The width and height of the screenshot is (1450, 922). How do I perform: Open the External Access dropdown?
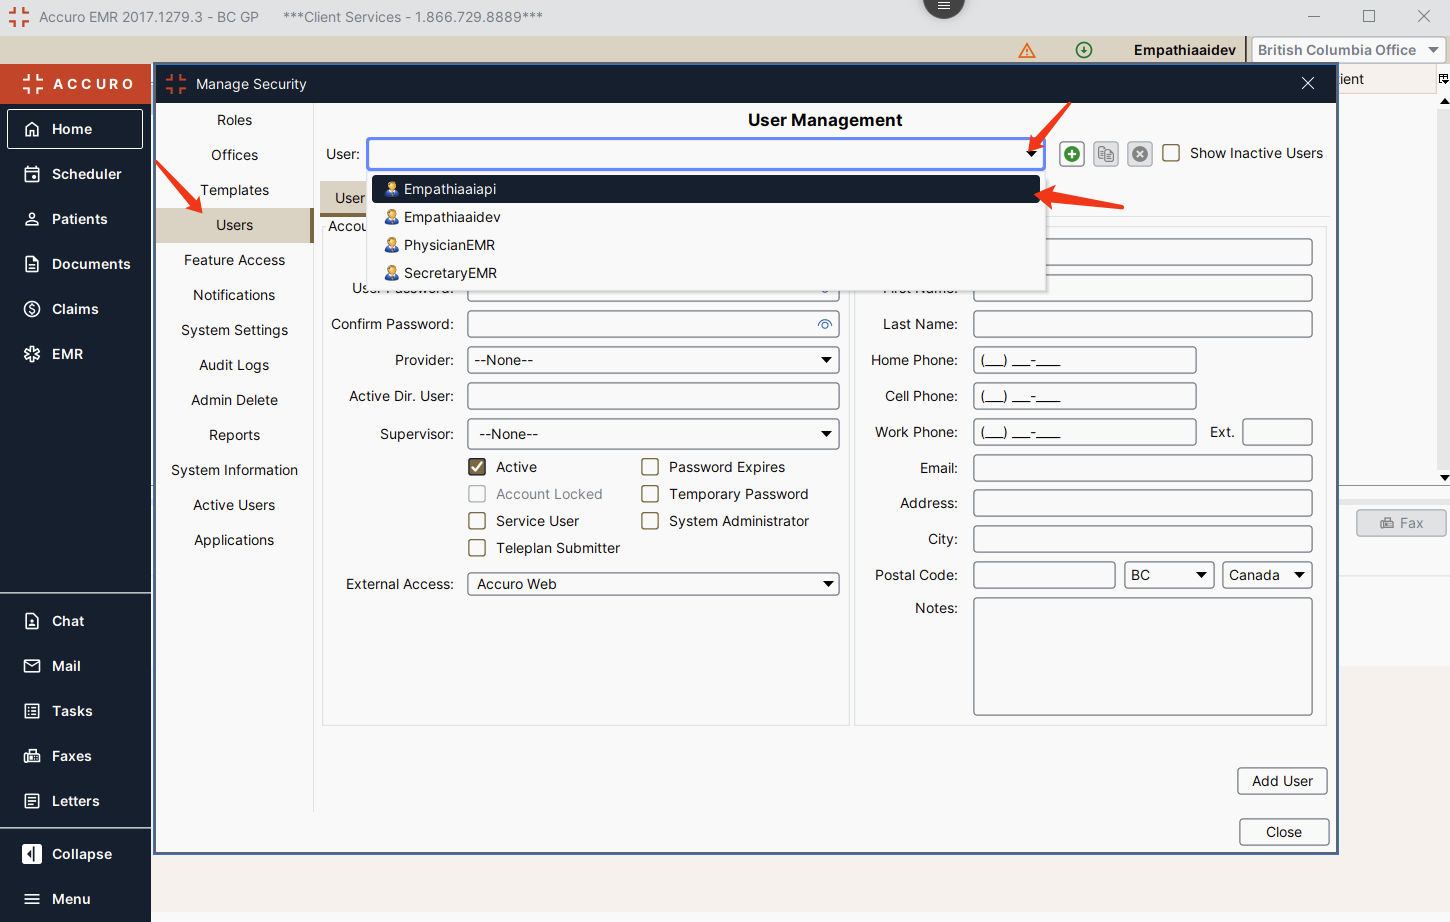[653, 584]
